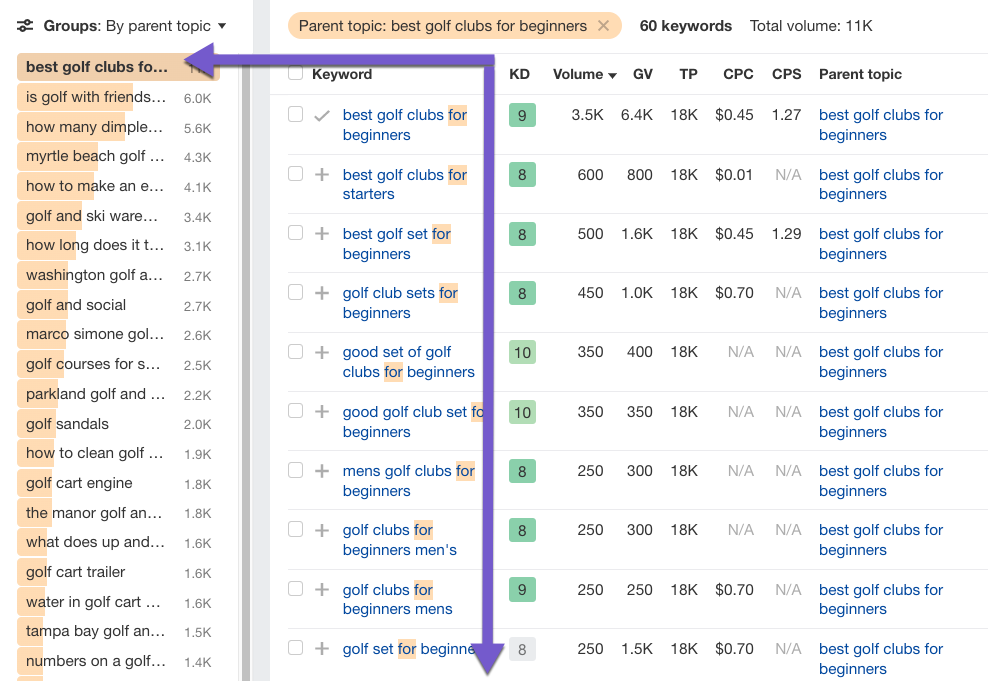Viewport: 988px width, 681px height.
Task: Select the 'myrtle beach golf …' group
Action: (118, 156)
